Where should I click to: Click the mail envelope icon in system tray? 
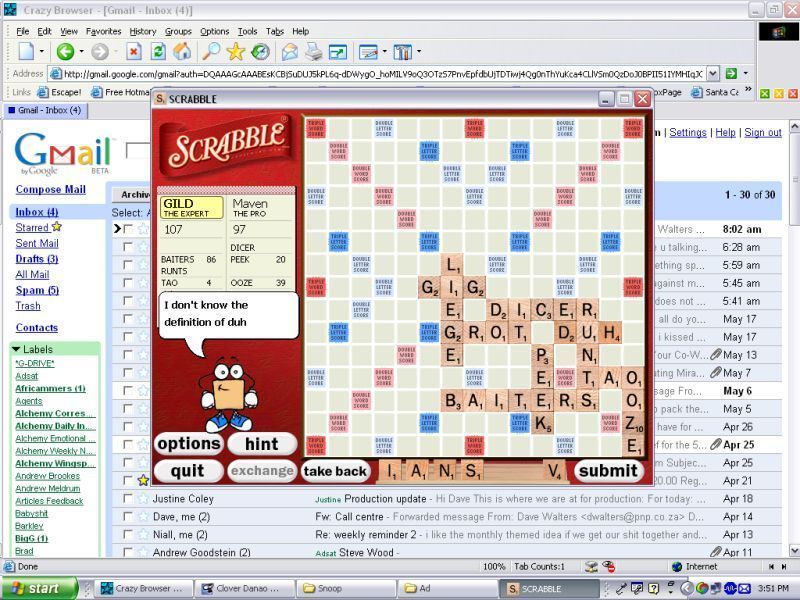(744, 588)
